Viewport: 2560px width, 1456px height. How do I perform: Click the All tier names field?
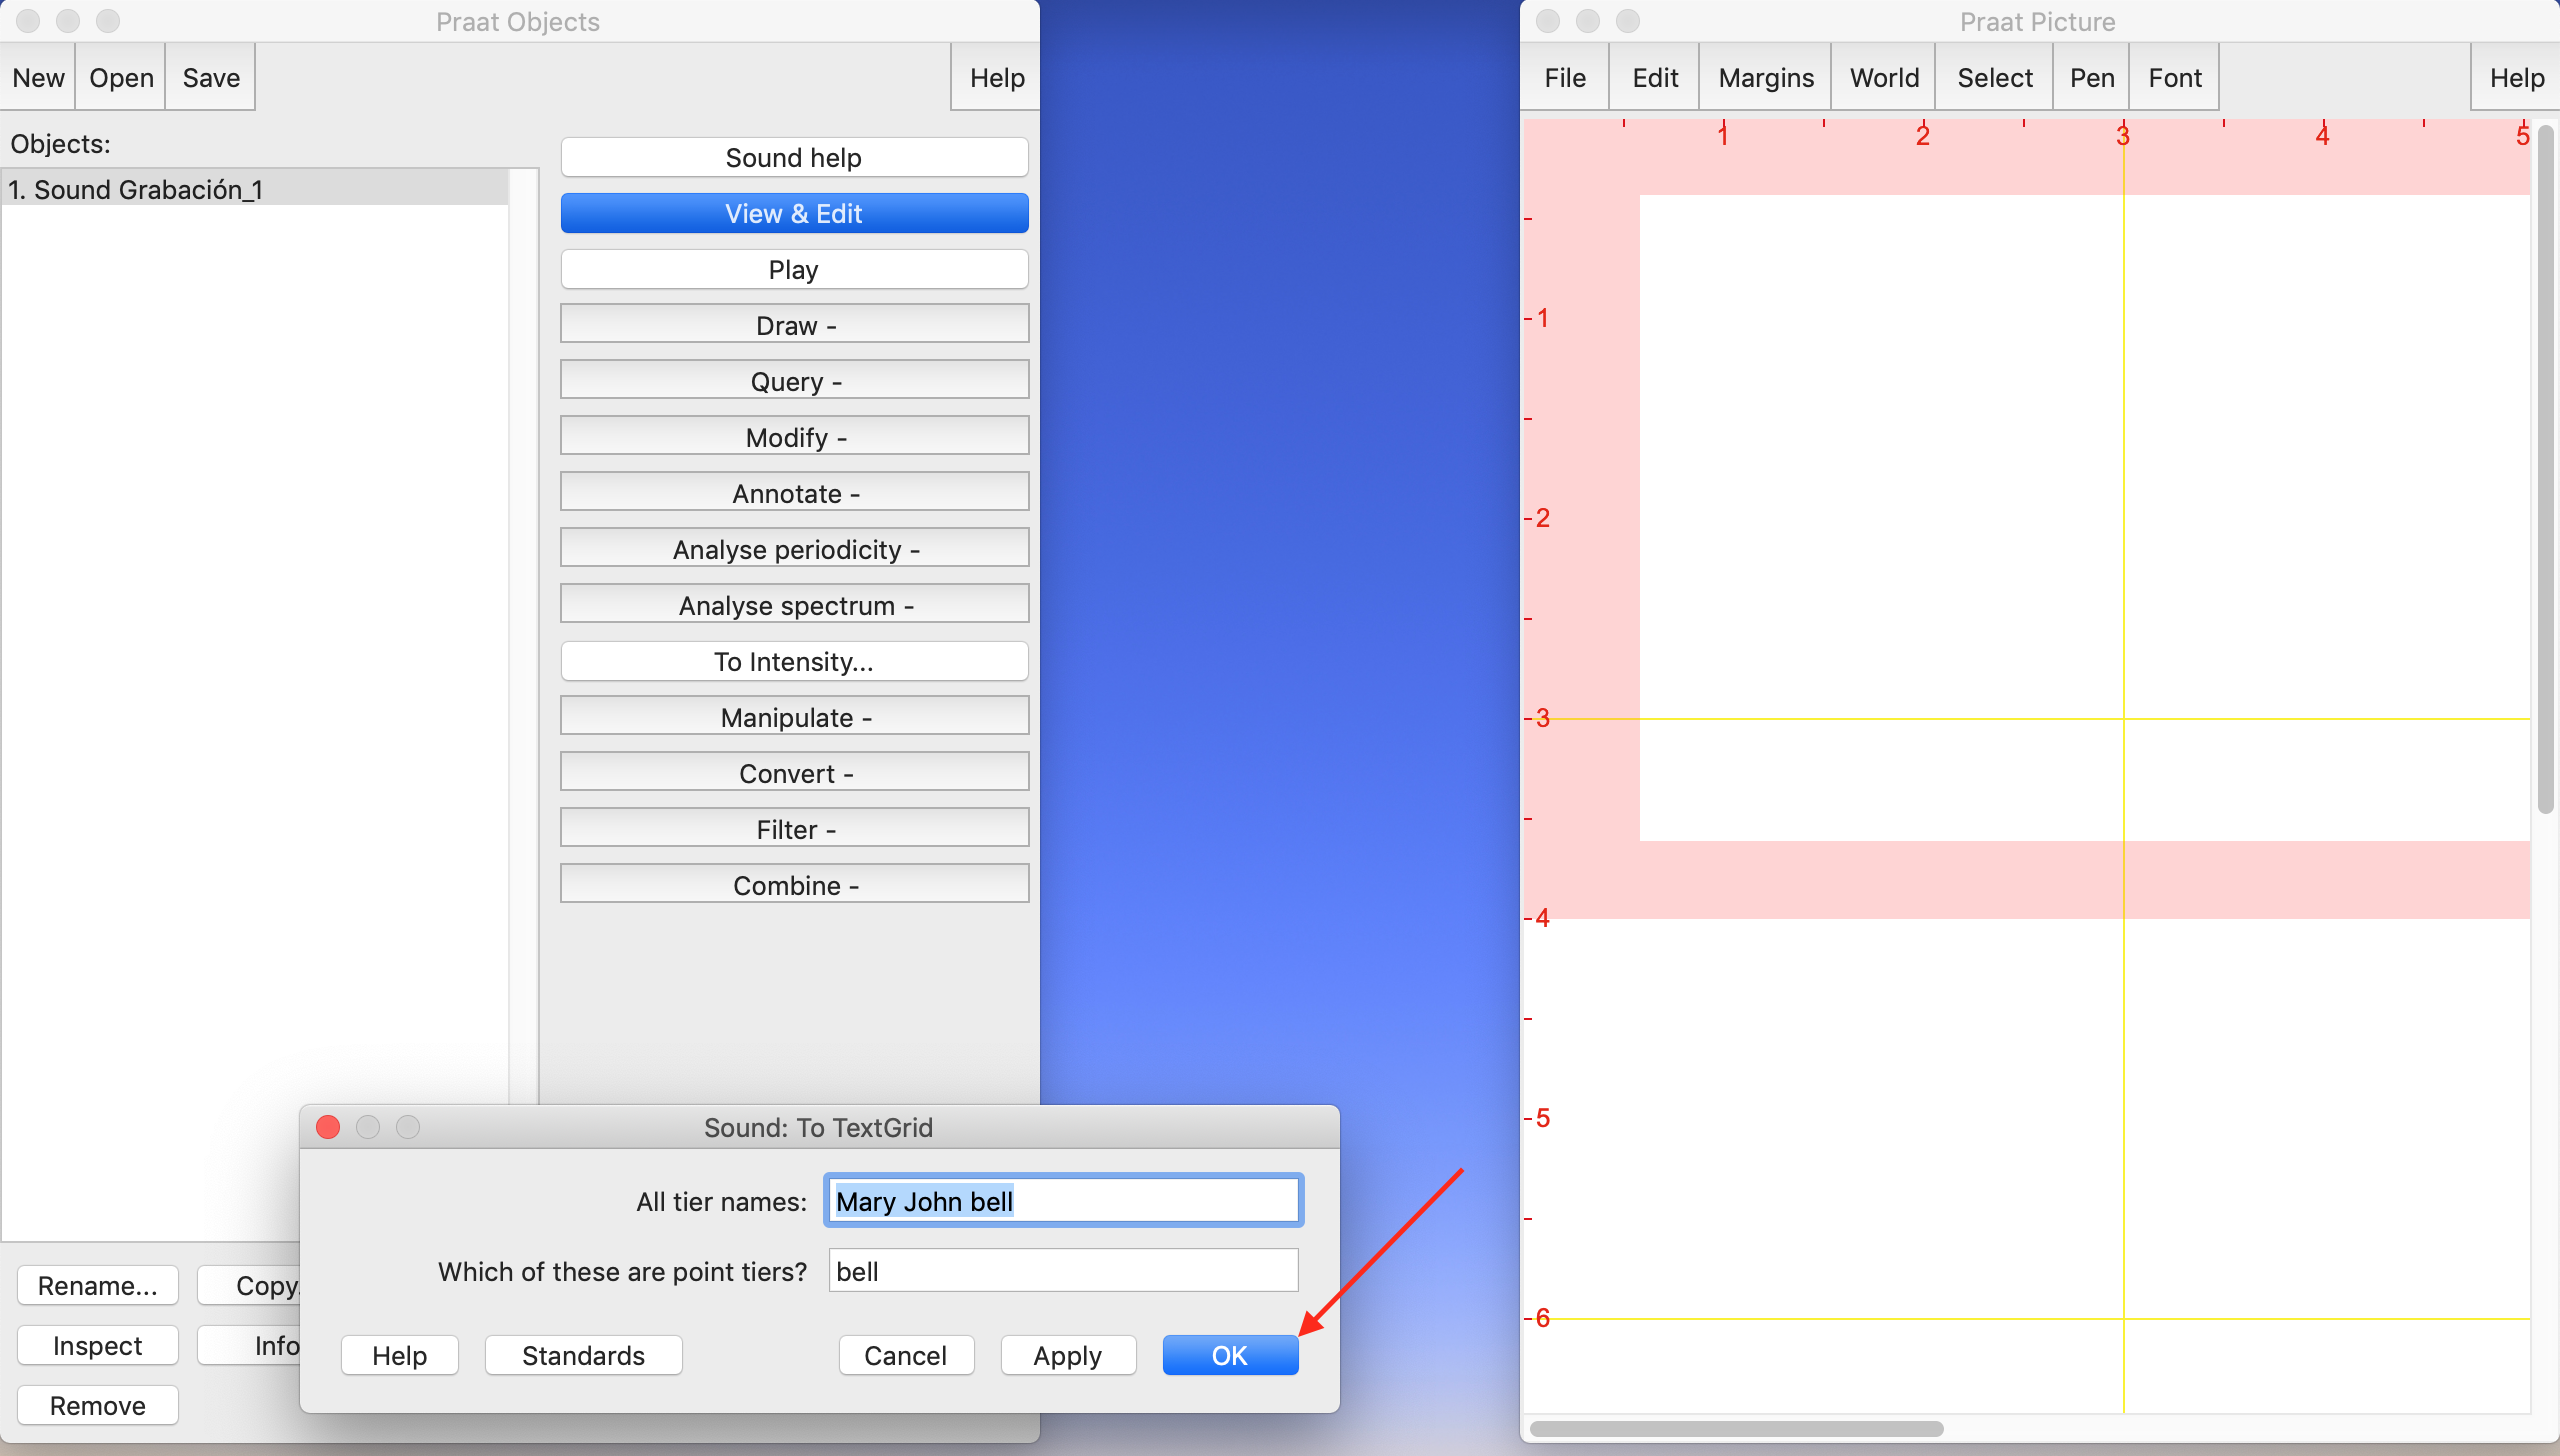1062,1201
